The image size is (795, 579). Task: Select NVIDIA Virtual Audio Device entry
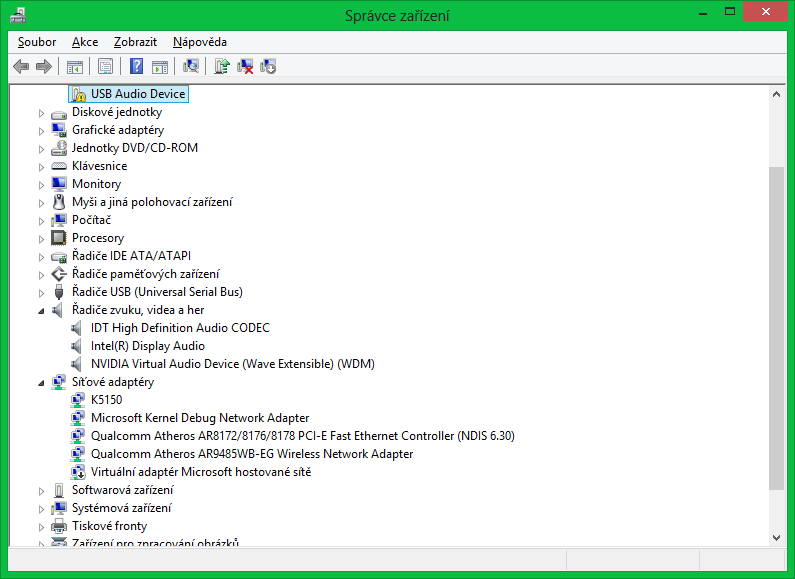pyautogui.click(x=233, y=364)
